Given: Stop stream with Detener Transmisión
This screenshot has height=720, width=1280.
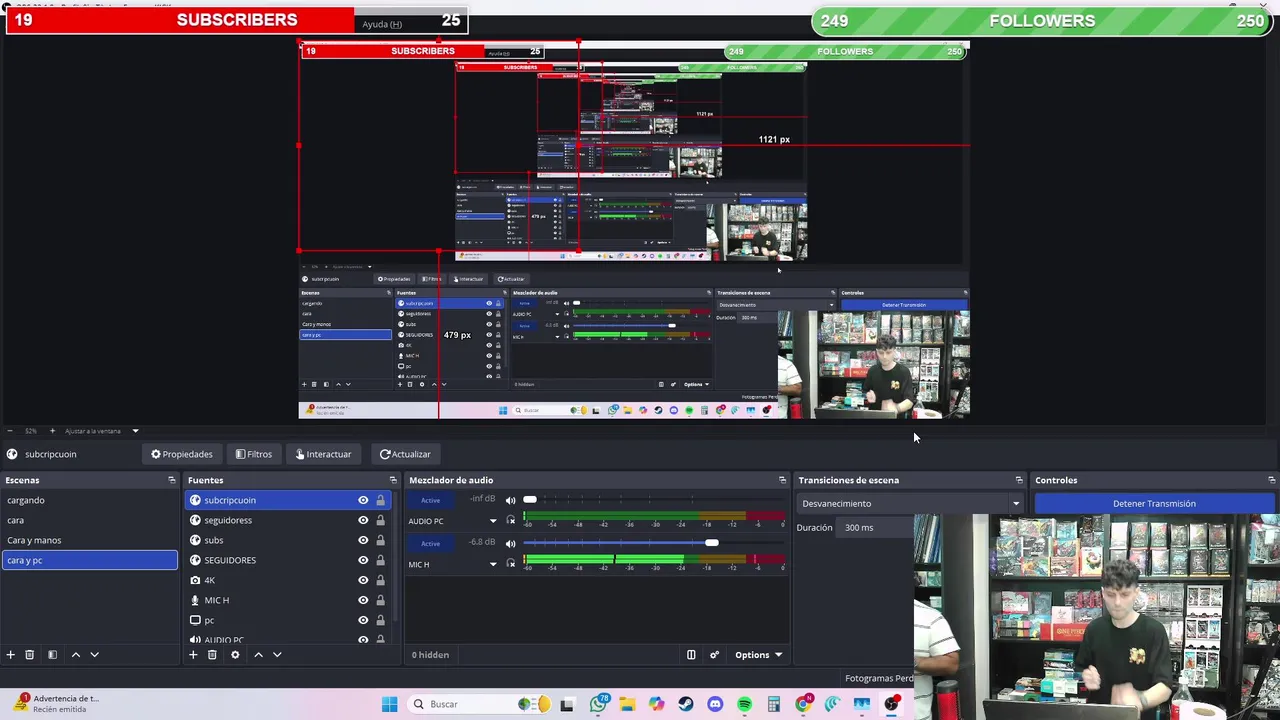Looking at the screenshot, I should 1154,504.
